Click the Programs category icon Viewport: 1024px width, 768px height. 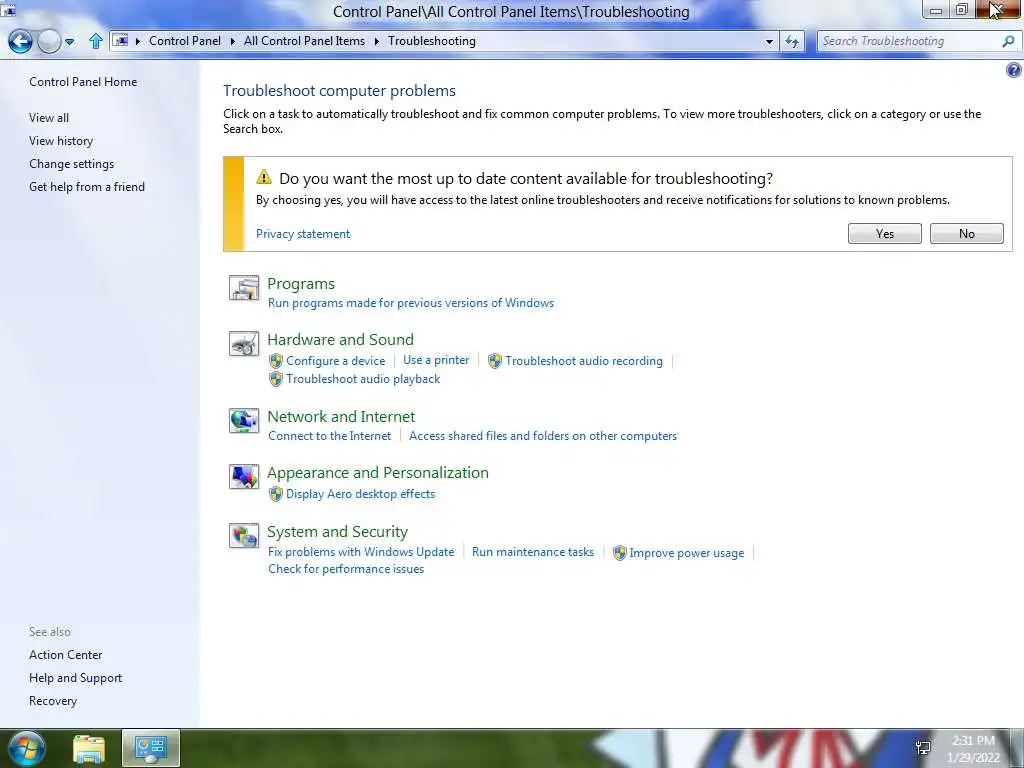(x=244, y=288)
